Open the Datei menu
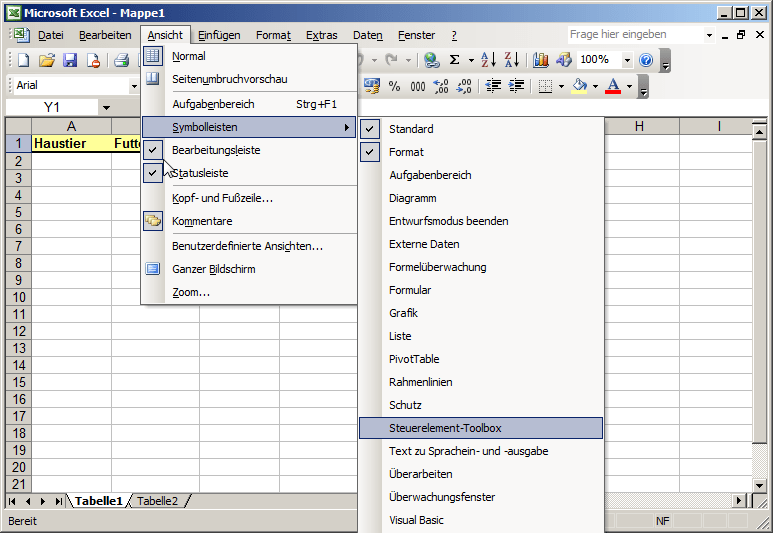773x533 pixels. (51, 35)
